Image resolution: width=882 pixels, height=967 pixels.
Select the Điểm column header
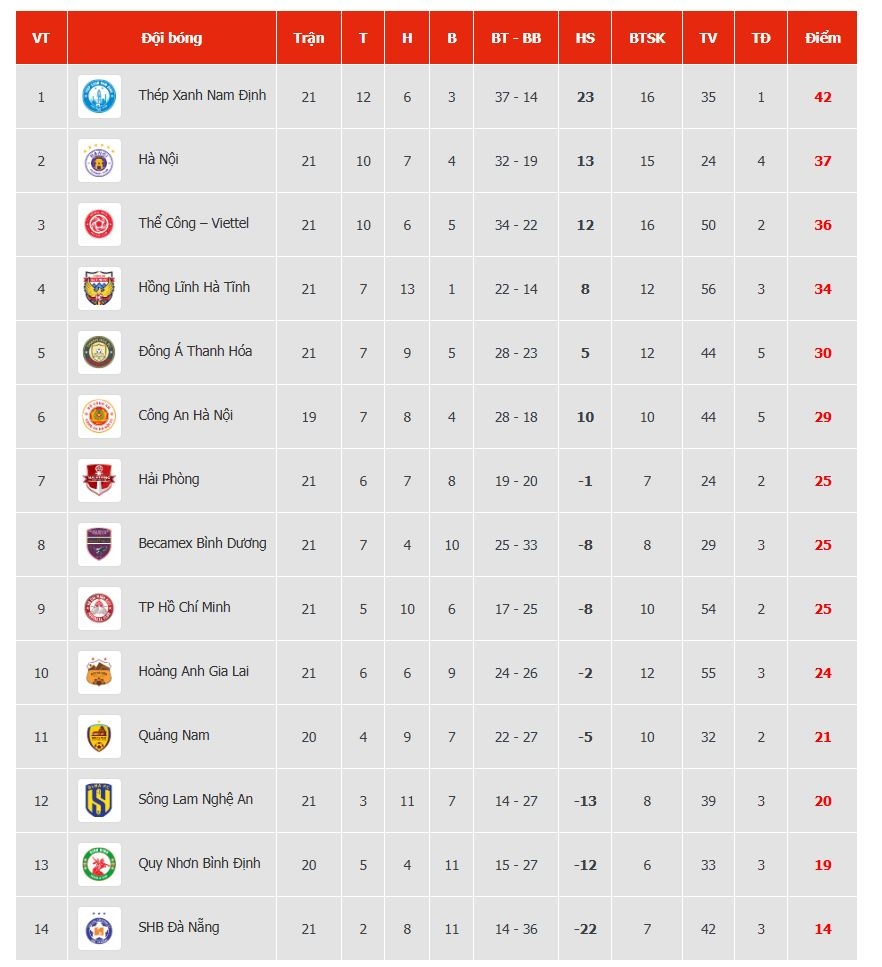(x=822, y=38)
